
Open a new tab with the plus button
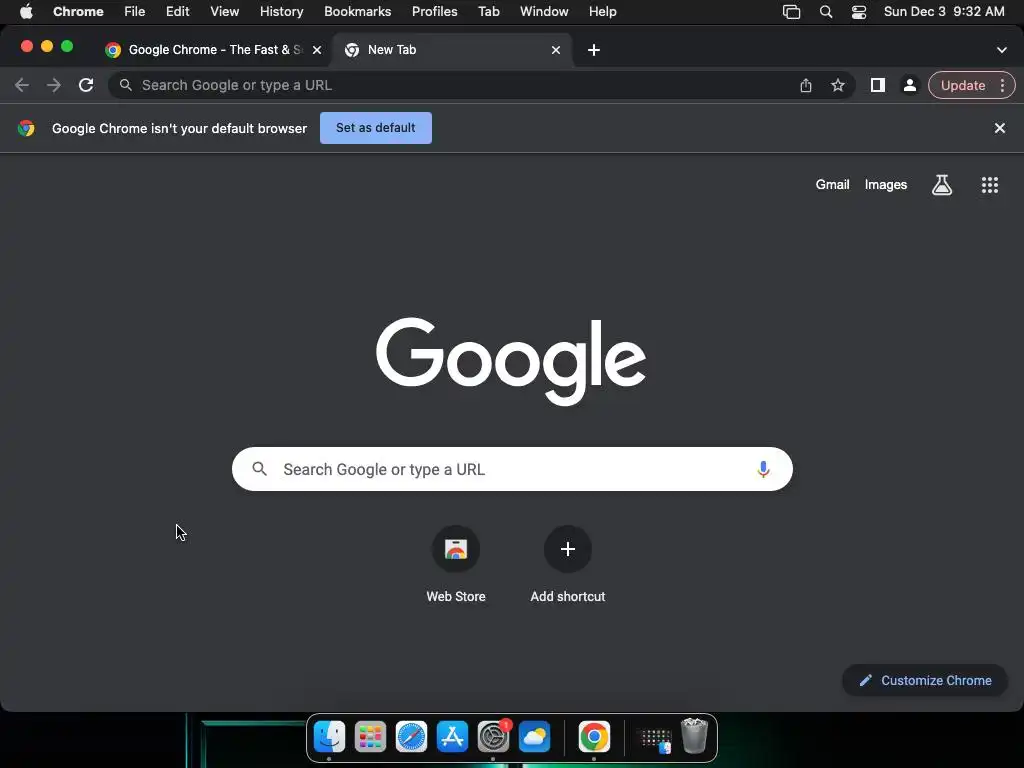pos(594,50)
